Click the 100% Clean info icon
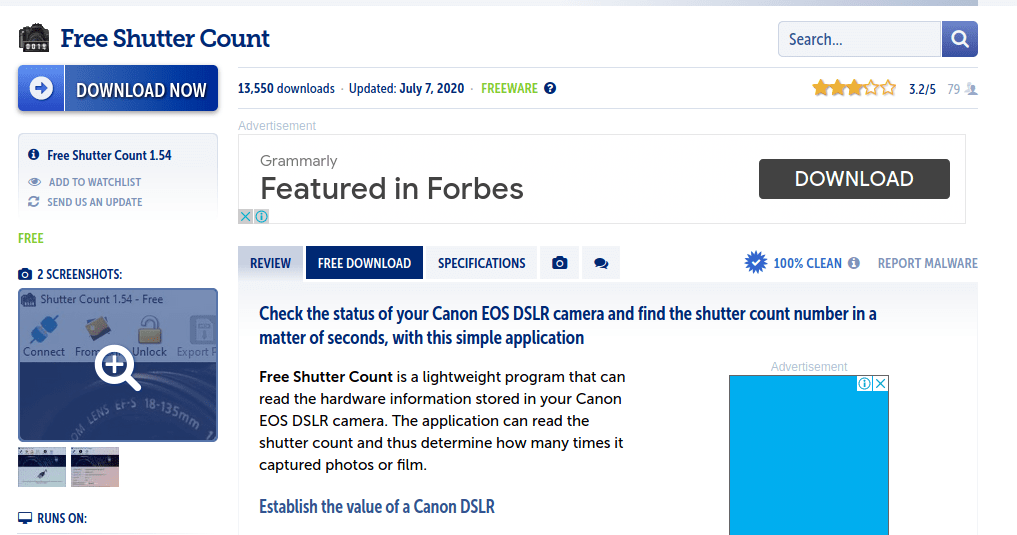 854,263
